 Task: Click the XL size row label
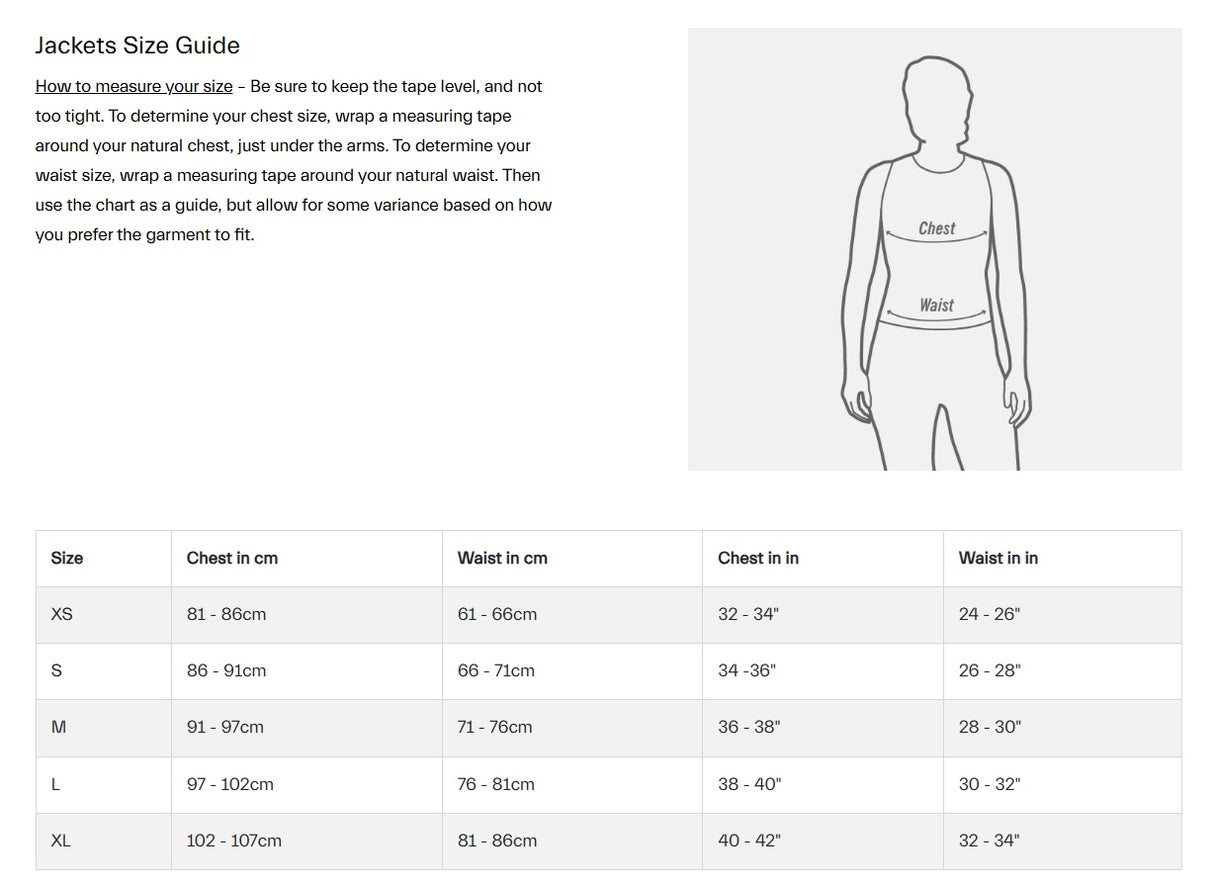coord(61,841)
